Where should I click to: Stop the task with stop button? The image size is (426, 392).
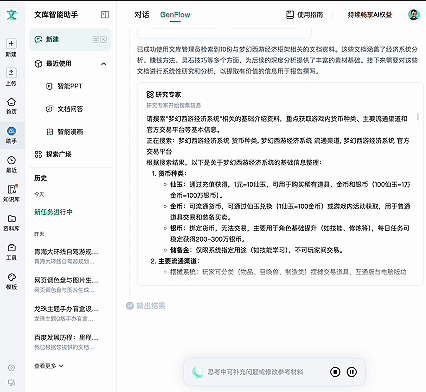pos(335,372)
